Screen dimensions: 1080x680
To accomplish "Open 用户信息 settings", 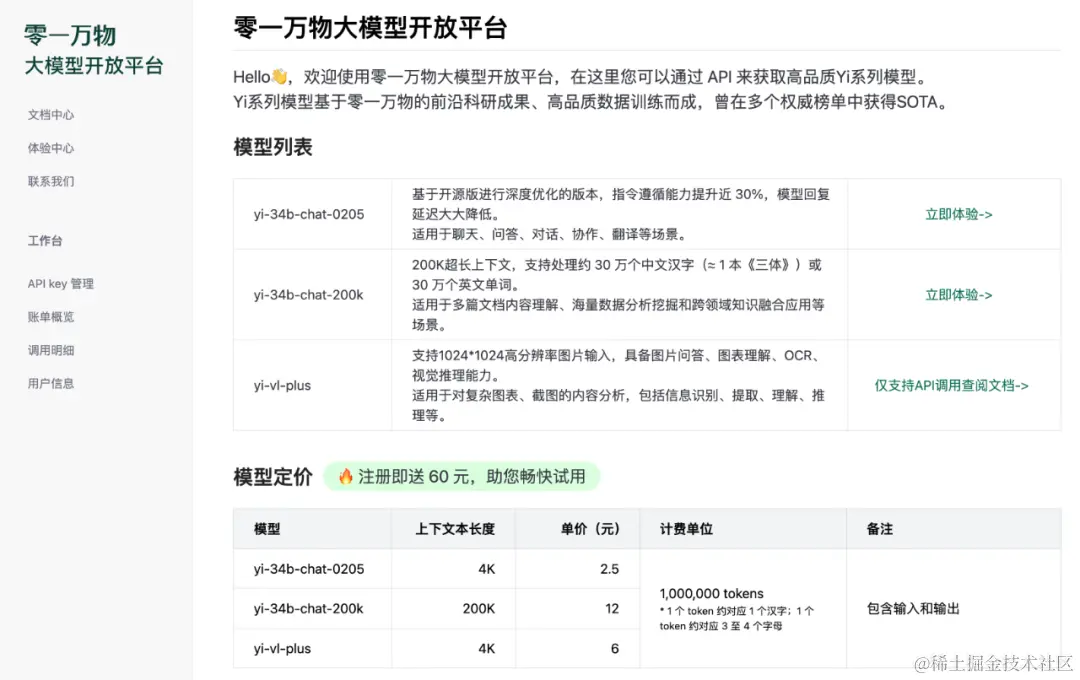I will click(x=50, y=383).
